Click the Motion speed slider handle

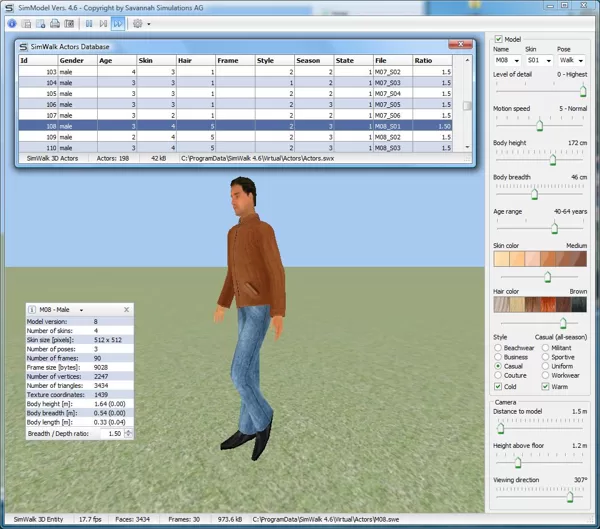point(540,125)
